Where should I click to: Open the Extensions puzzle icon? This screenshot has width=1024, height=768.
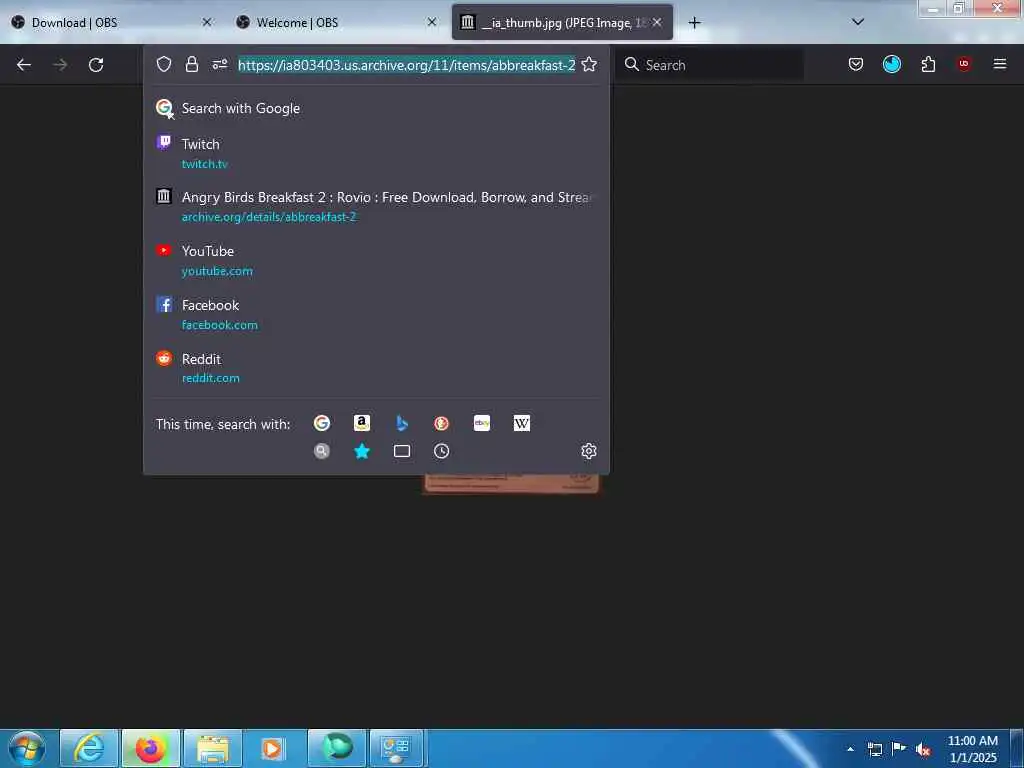click(928, 64)
